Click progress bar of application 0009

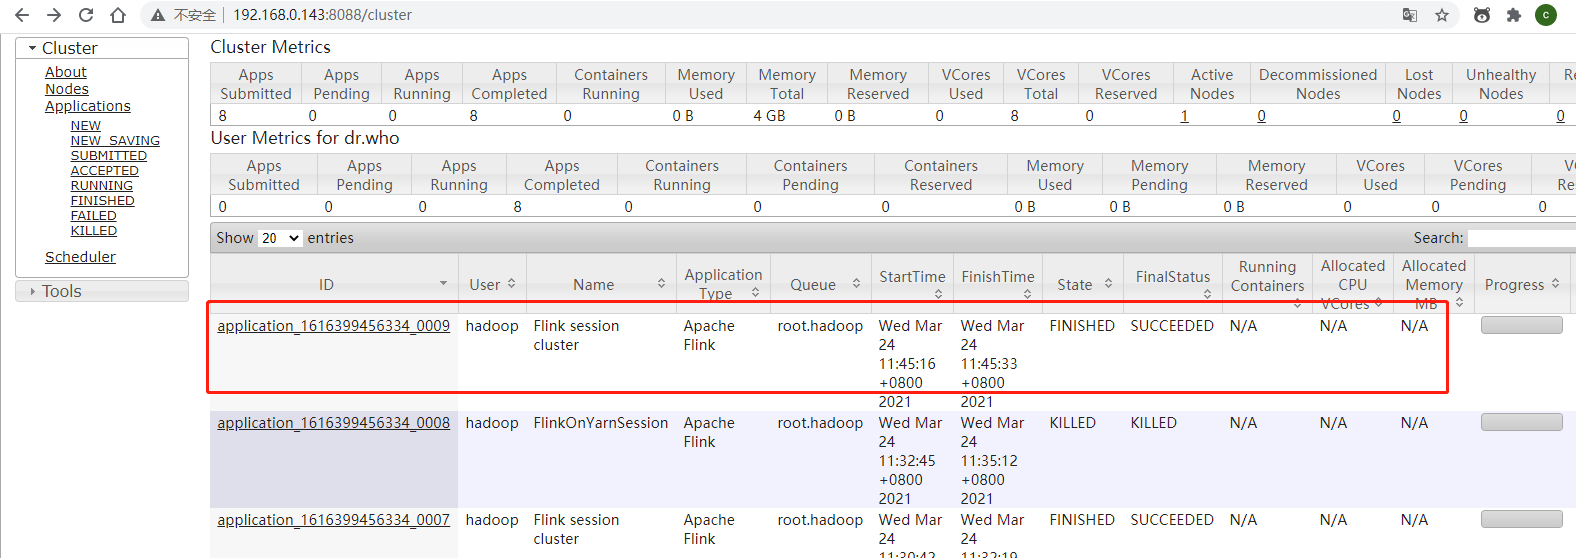tap(1521, 325)
